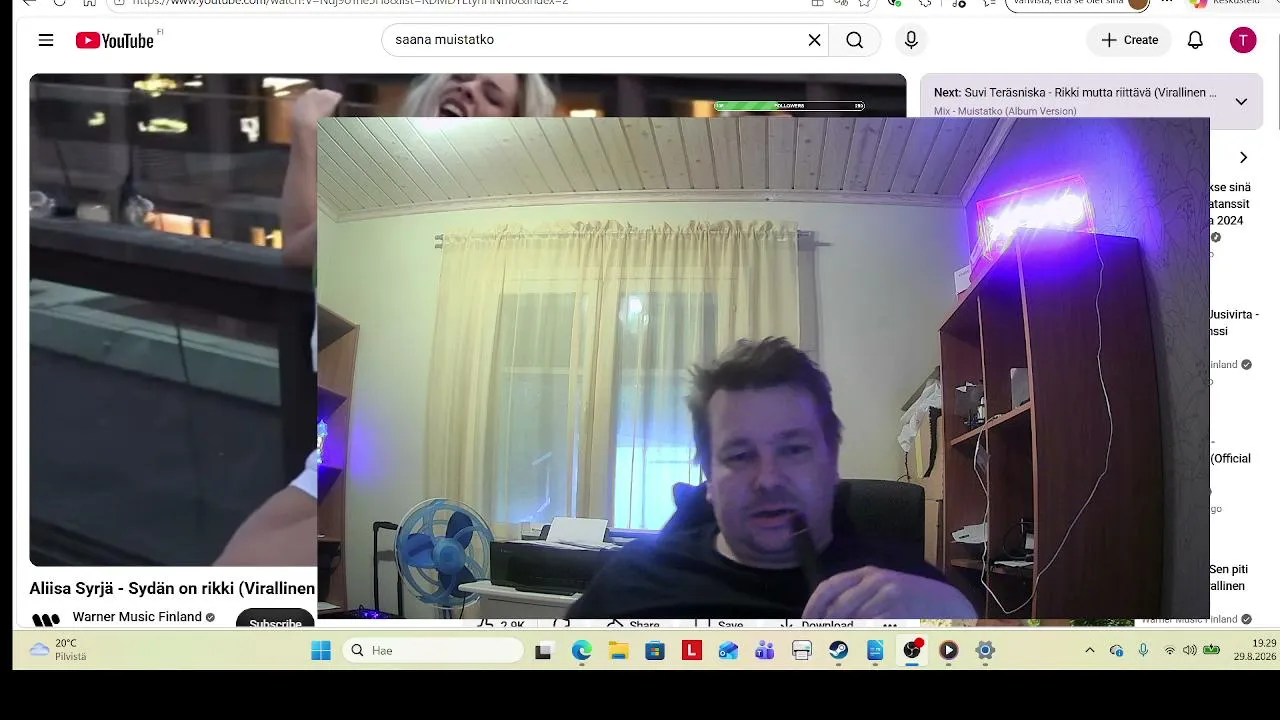This screenshot has height=720, width=1280.
Task: Click the magnifier search button
Action: coord(854,40)
